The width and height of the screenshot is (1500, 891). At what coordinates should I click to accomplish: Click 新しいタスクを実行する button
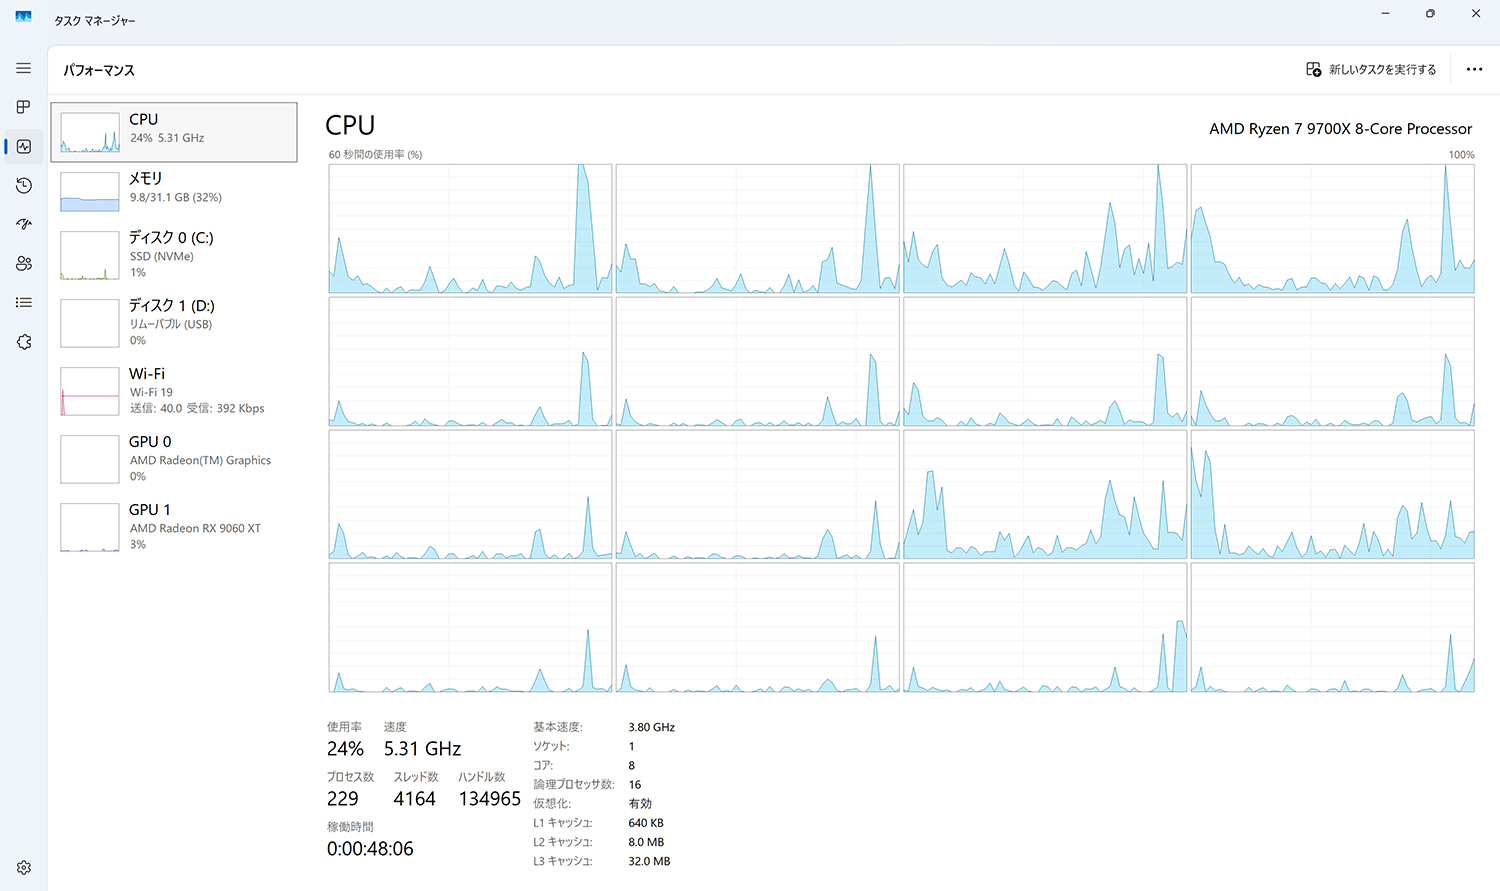(x=1371, y=69)
